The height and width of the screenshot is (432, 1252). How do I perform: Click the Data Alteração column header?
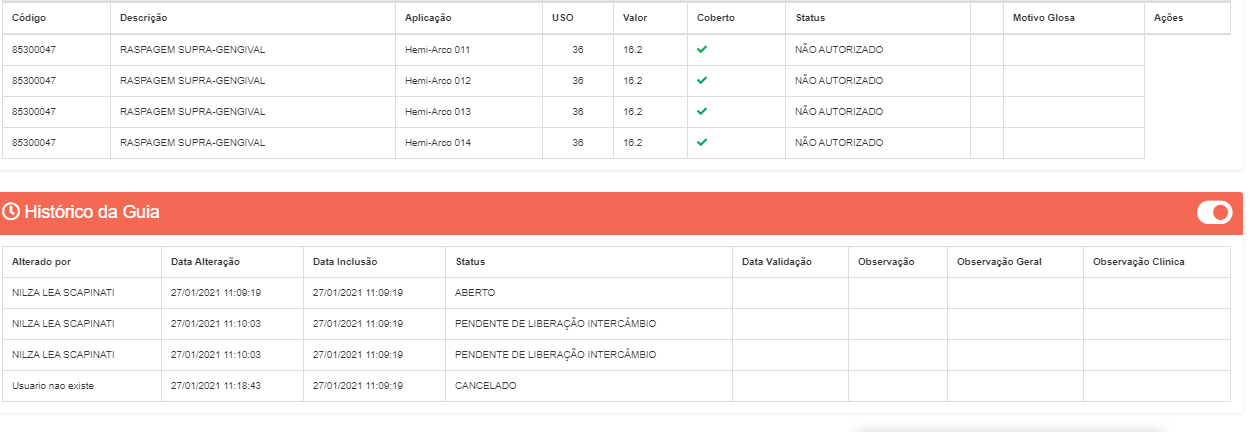tap(205, 262)
